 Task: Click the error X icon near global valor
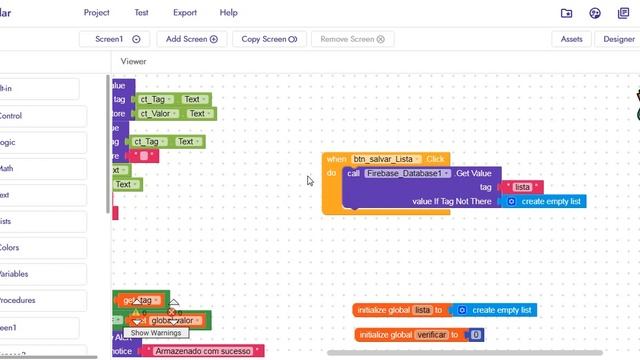[x=172, y=313]
